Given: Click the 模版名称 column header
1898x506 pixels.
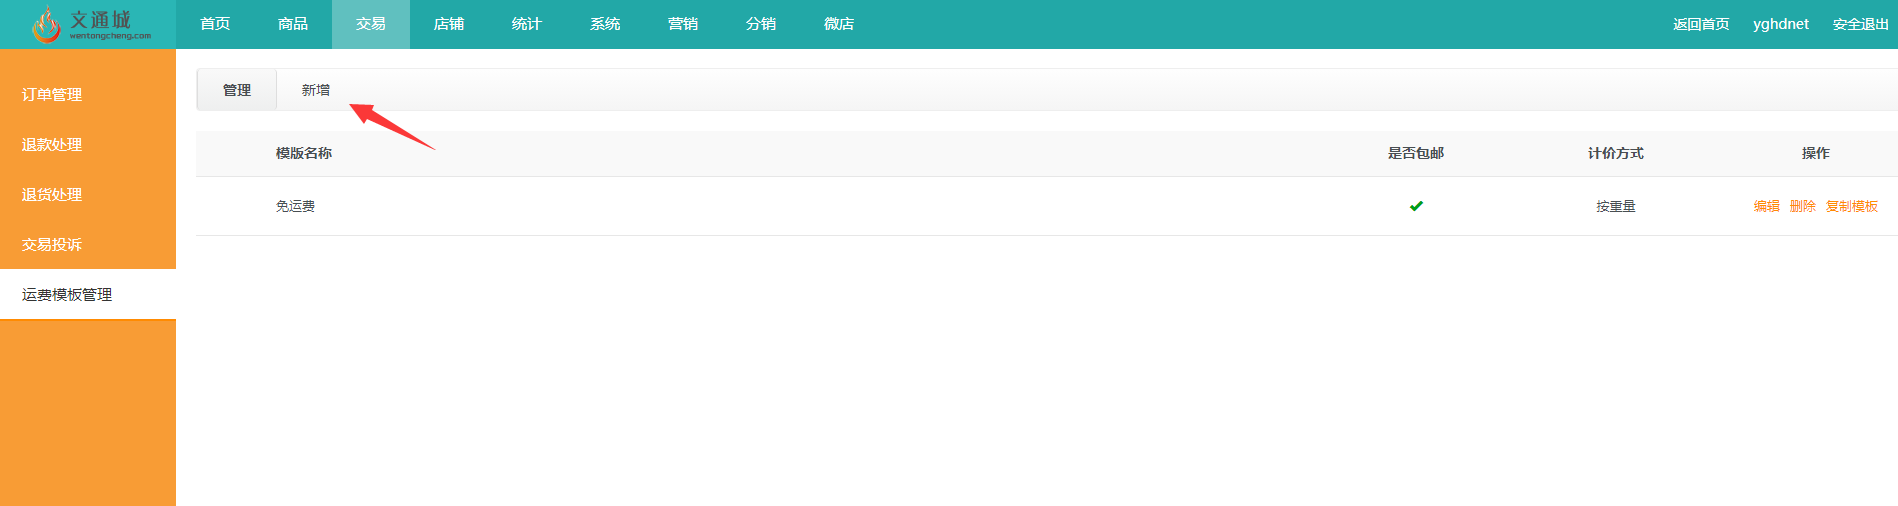Looking at the screenshot, I should click(x=304, y=153).
